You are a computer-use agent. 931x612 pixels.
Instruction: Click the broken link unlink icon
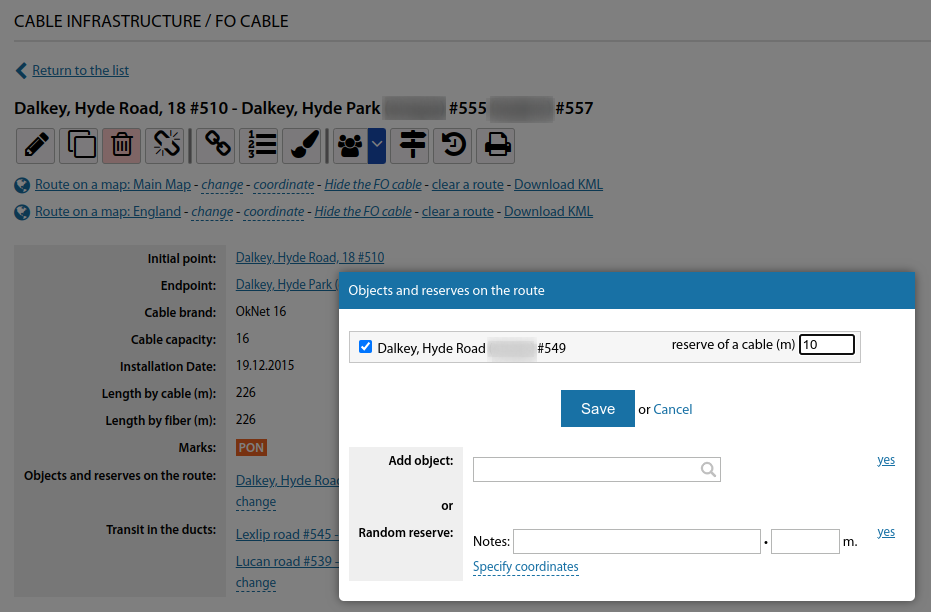[x=165, y=146]
